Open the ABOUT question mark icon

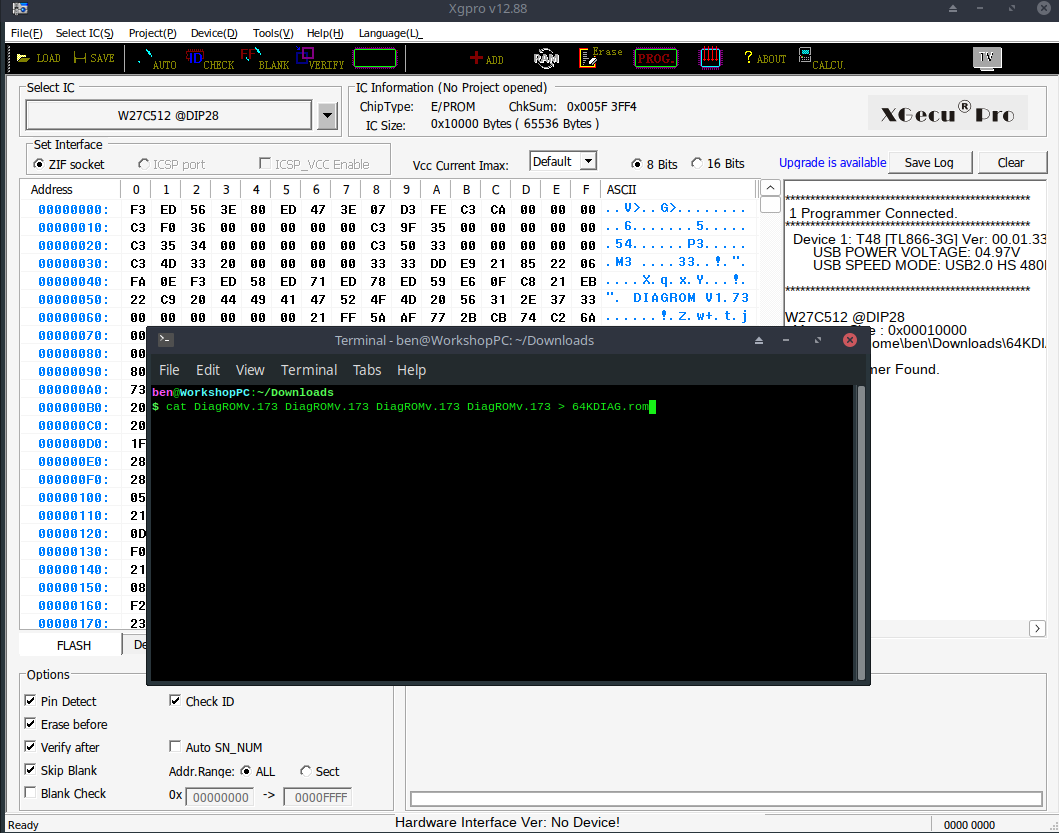tap(765, 58)
